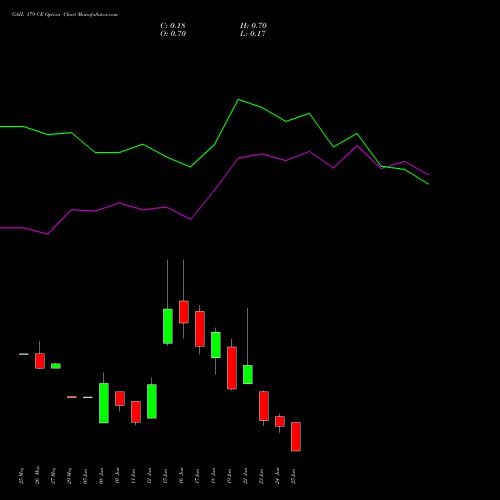Click the low value L: 0.17
Image resolution: width=500 pixels, height=500 pixels.
pos(253,34)
